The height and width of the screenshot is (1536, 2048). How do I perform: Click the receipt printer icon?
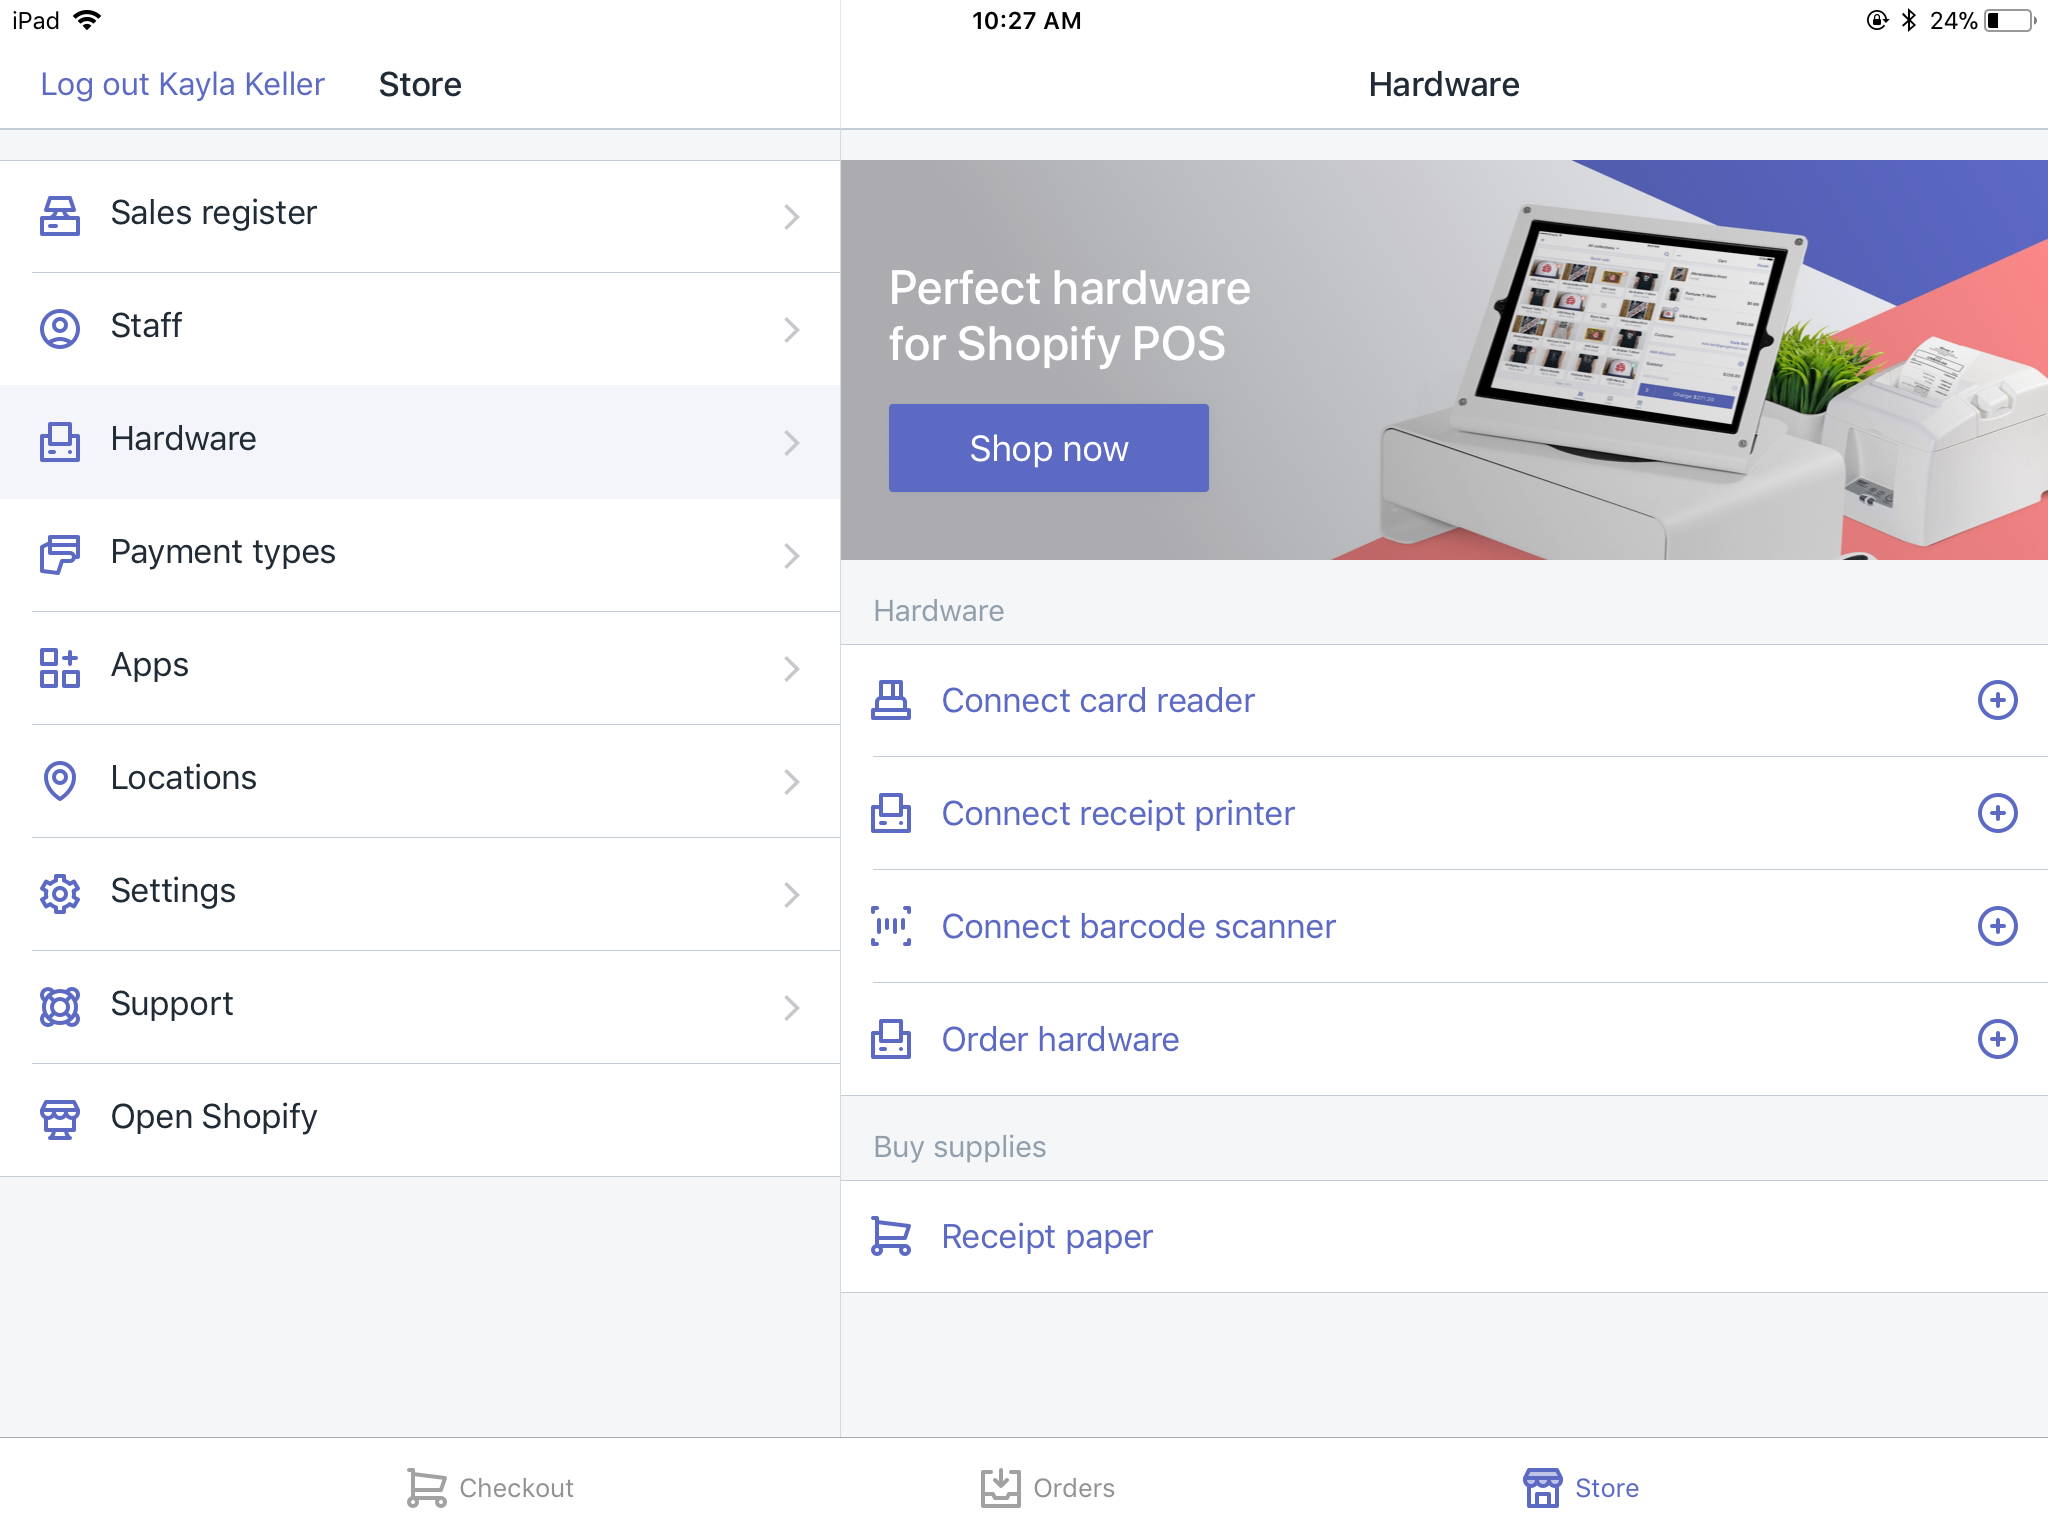pos(891,813)
